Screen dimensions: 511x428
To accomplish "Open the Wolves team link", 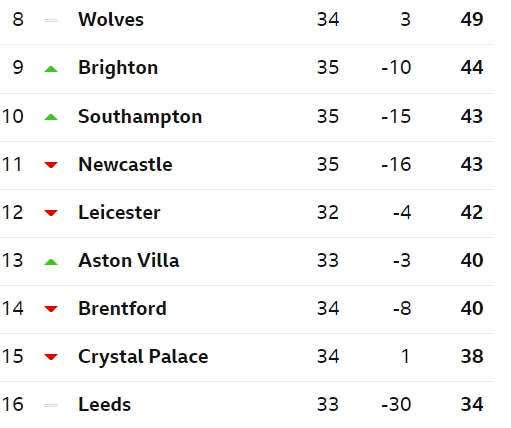I will 111,19.
